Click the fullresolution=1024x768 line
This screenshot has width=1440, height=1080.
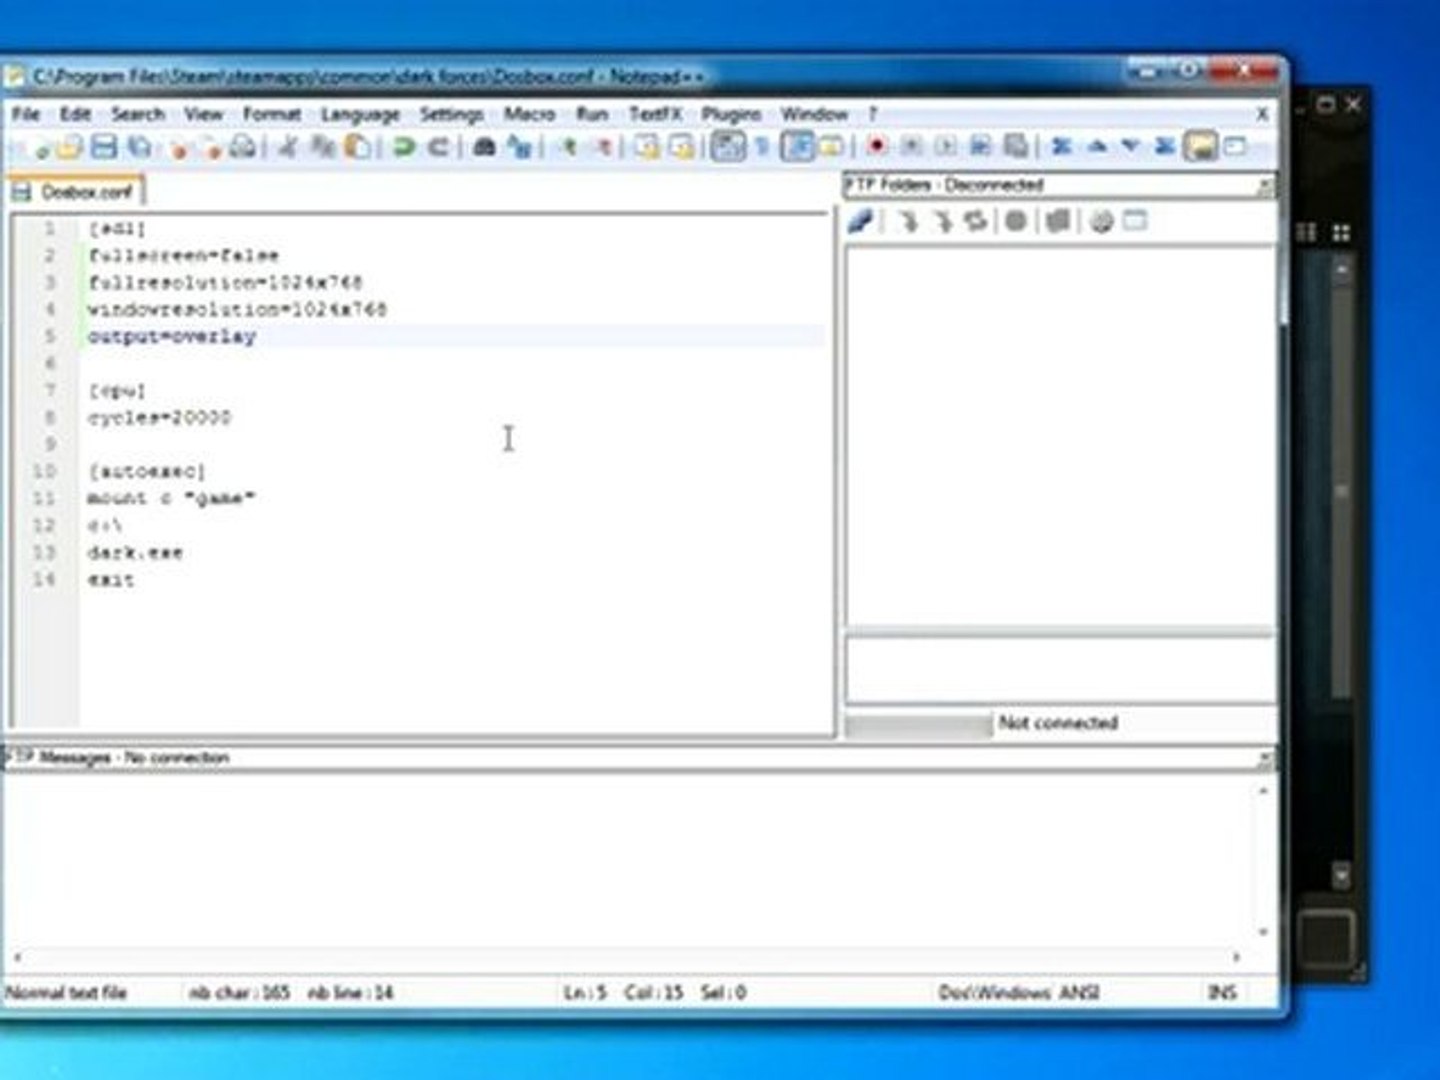pyautogui.click(x=225, y=283)
